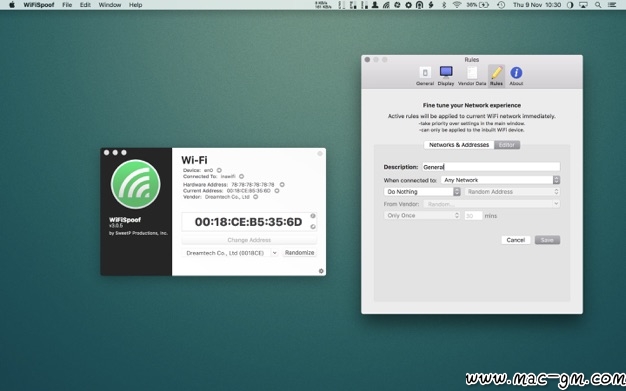Click the Randomize button

pos(299,252)
